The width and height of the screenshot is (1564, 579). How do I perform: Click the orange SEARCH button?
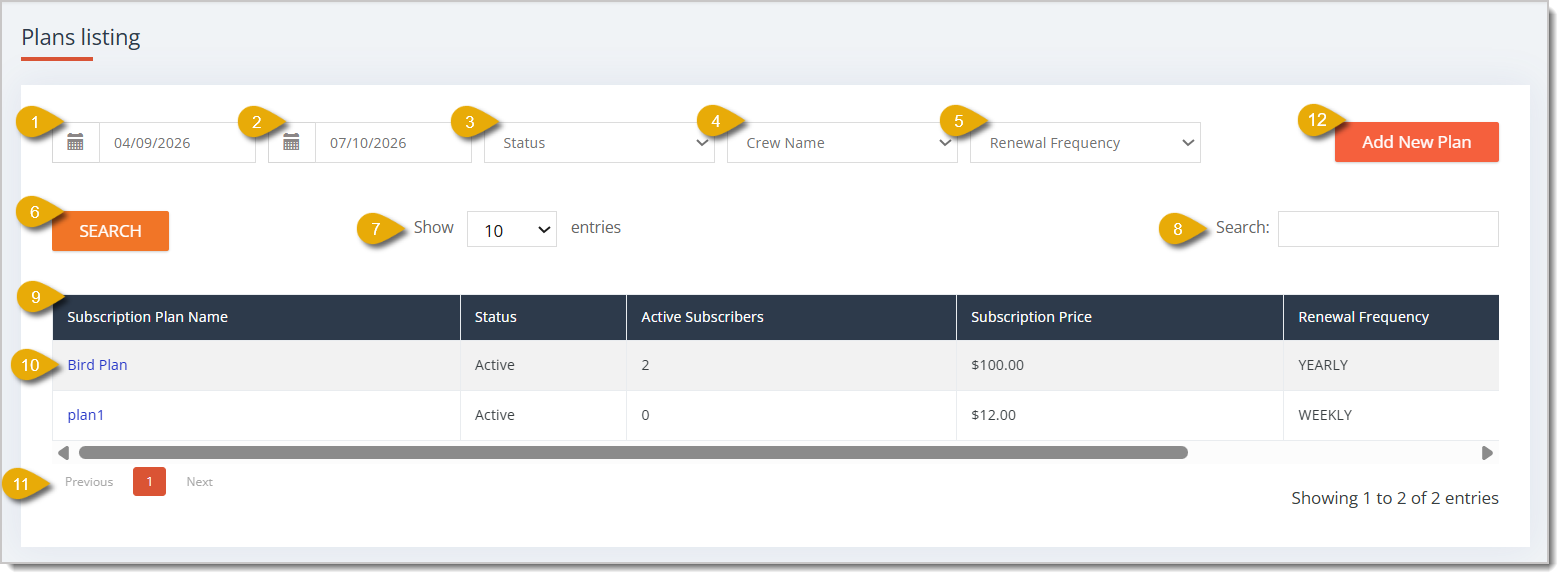coord(110,231)
